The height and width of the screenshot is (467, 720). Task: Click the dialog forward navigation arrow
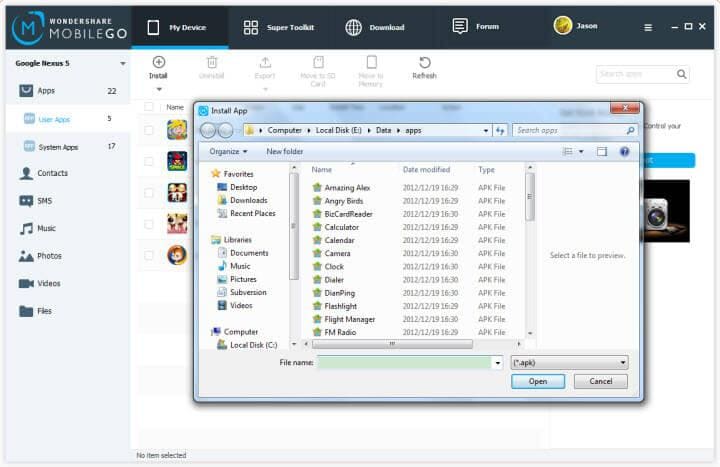(x=225, y=131)
